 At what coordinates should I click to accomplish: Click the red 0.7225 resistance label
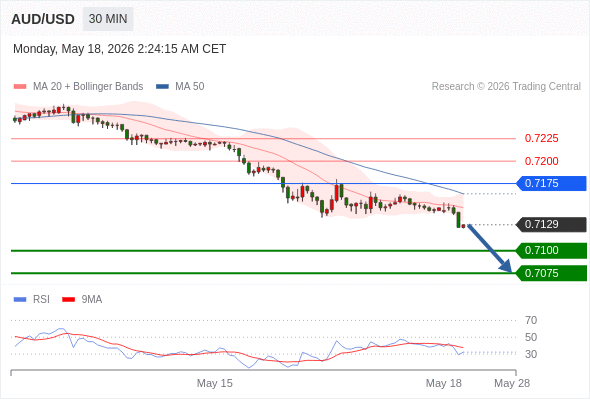pyautogui.click(x=541, y=138)
